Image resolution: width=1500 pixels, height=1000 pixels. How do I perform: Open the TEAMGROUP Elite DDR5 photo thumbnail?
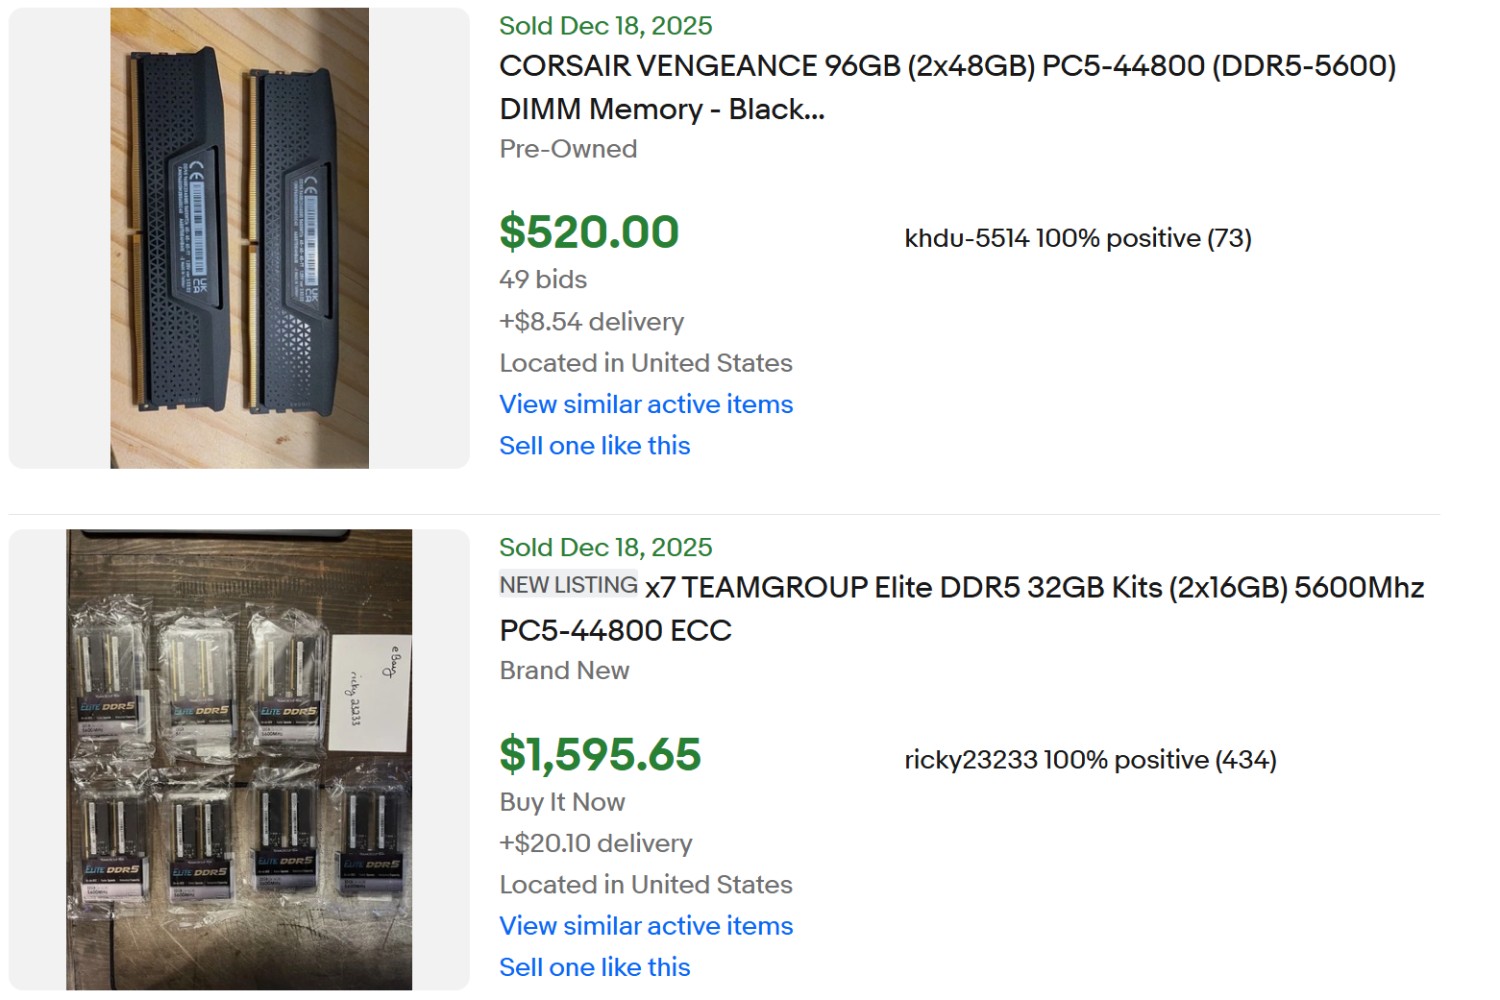[x=237, y=758]
